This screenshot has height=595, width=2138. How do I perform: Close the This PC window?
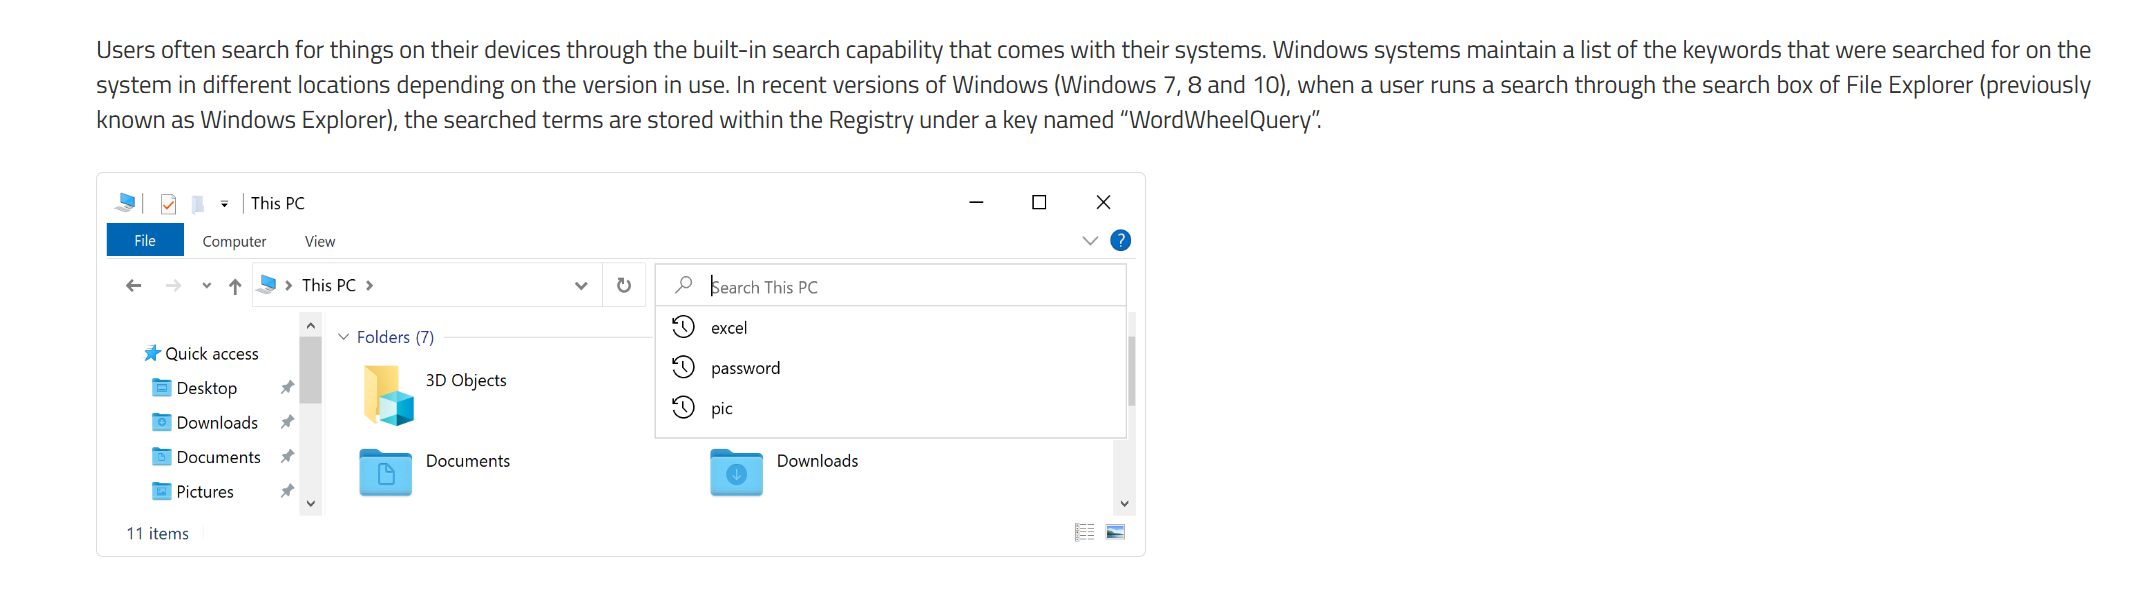click(x=1103, y=202)
